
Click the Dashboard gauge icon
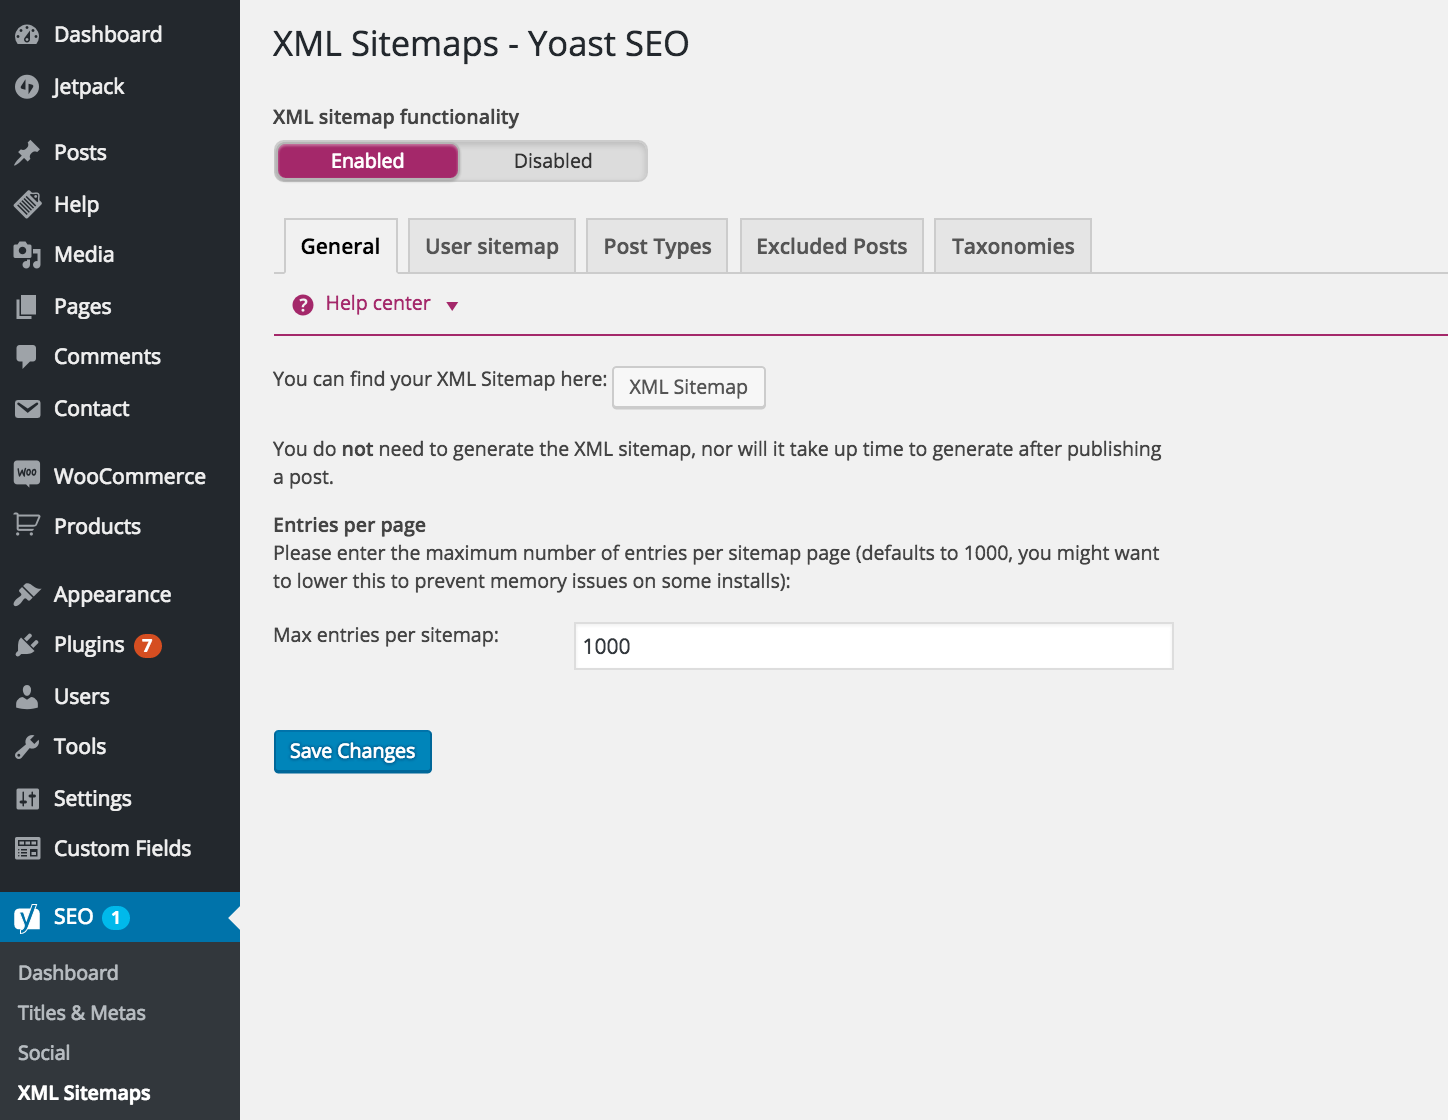27,35
